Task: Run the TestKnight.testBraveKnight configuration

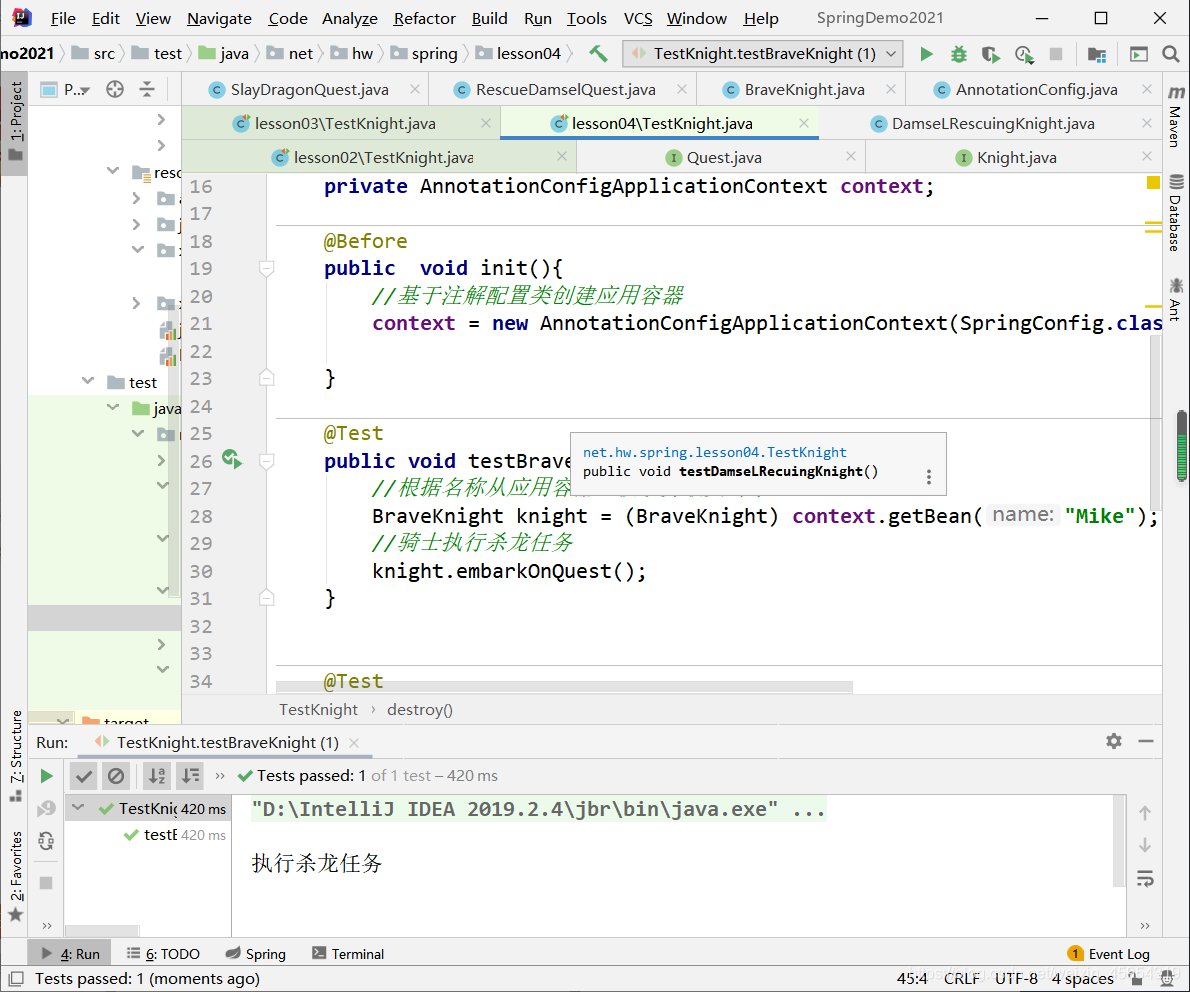Action: coord(926,54)
